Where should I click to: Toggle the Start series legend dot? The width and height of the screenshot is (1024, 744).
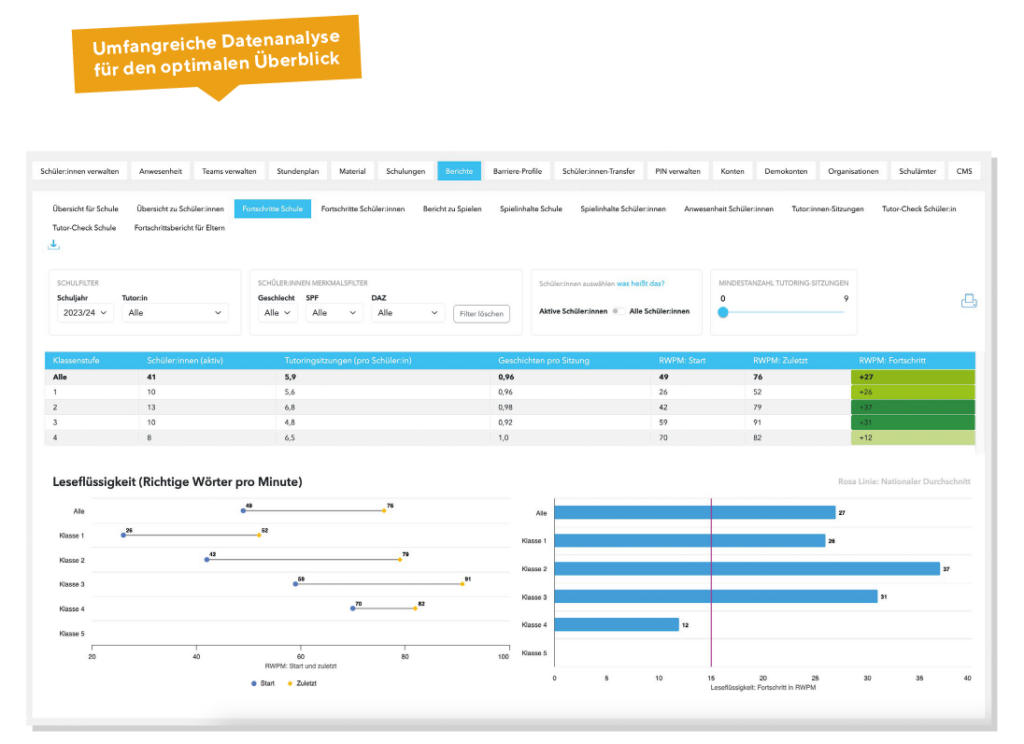click(x=252, y=683)
